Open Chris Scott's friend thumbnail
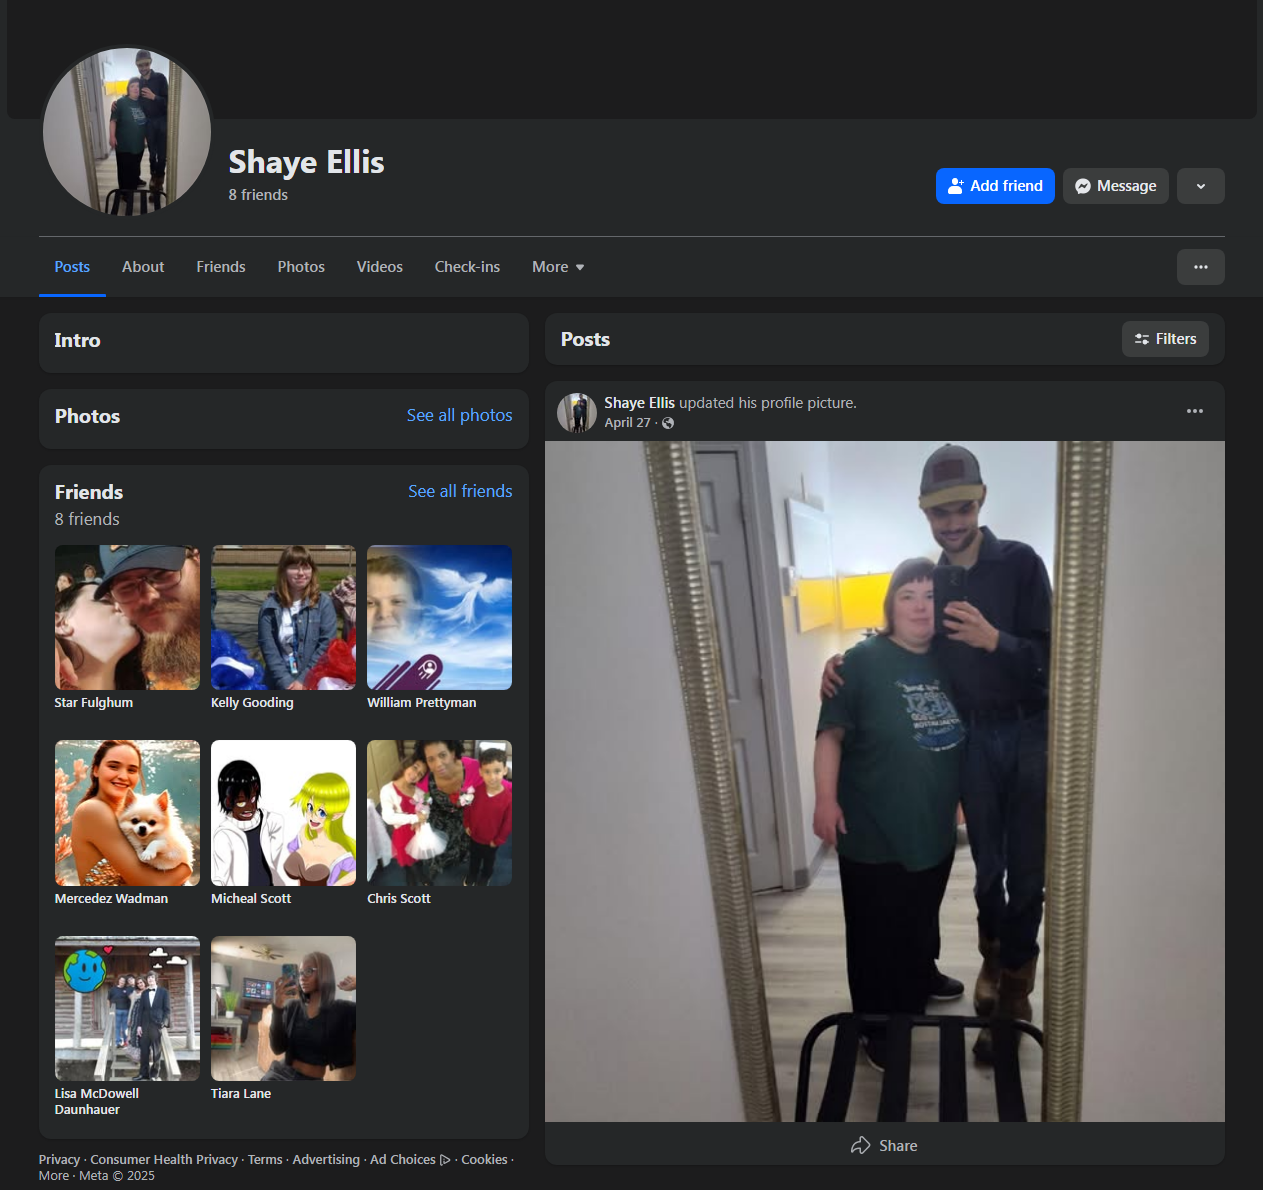Image resolution: width=1263 pixels, height=1190 pixels. tap(439, 813)
